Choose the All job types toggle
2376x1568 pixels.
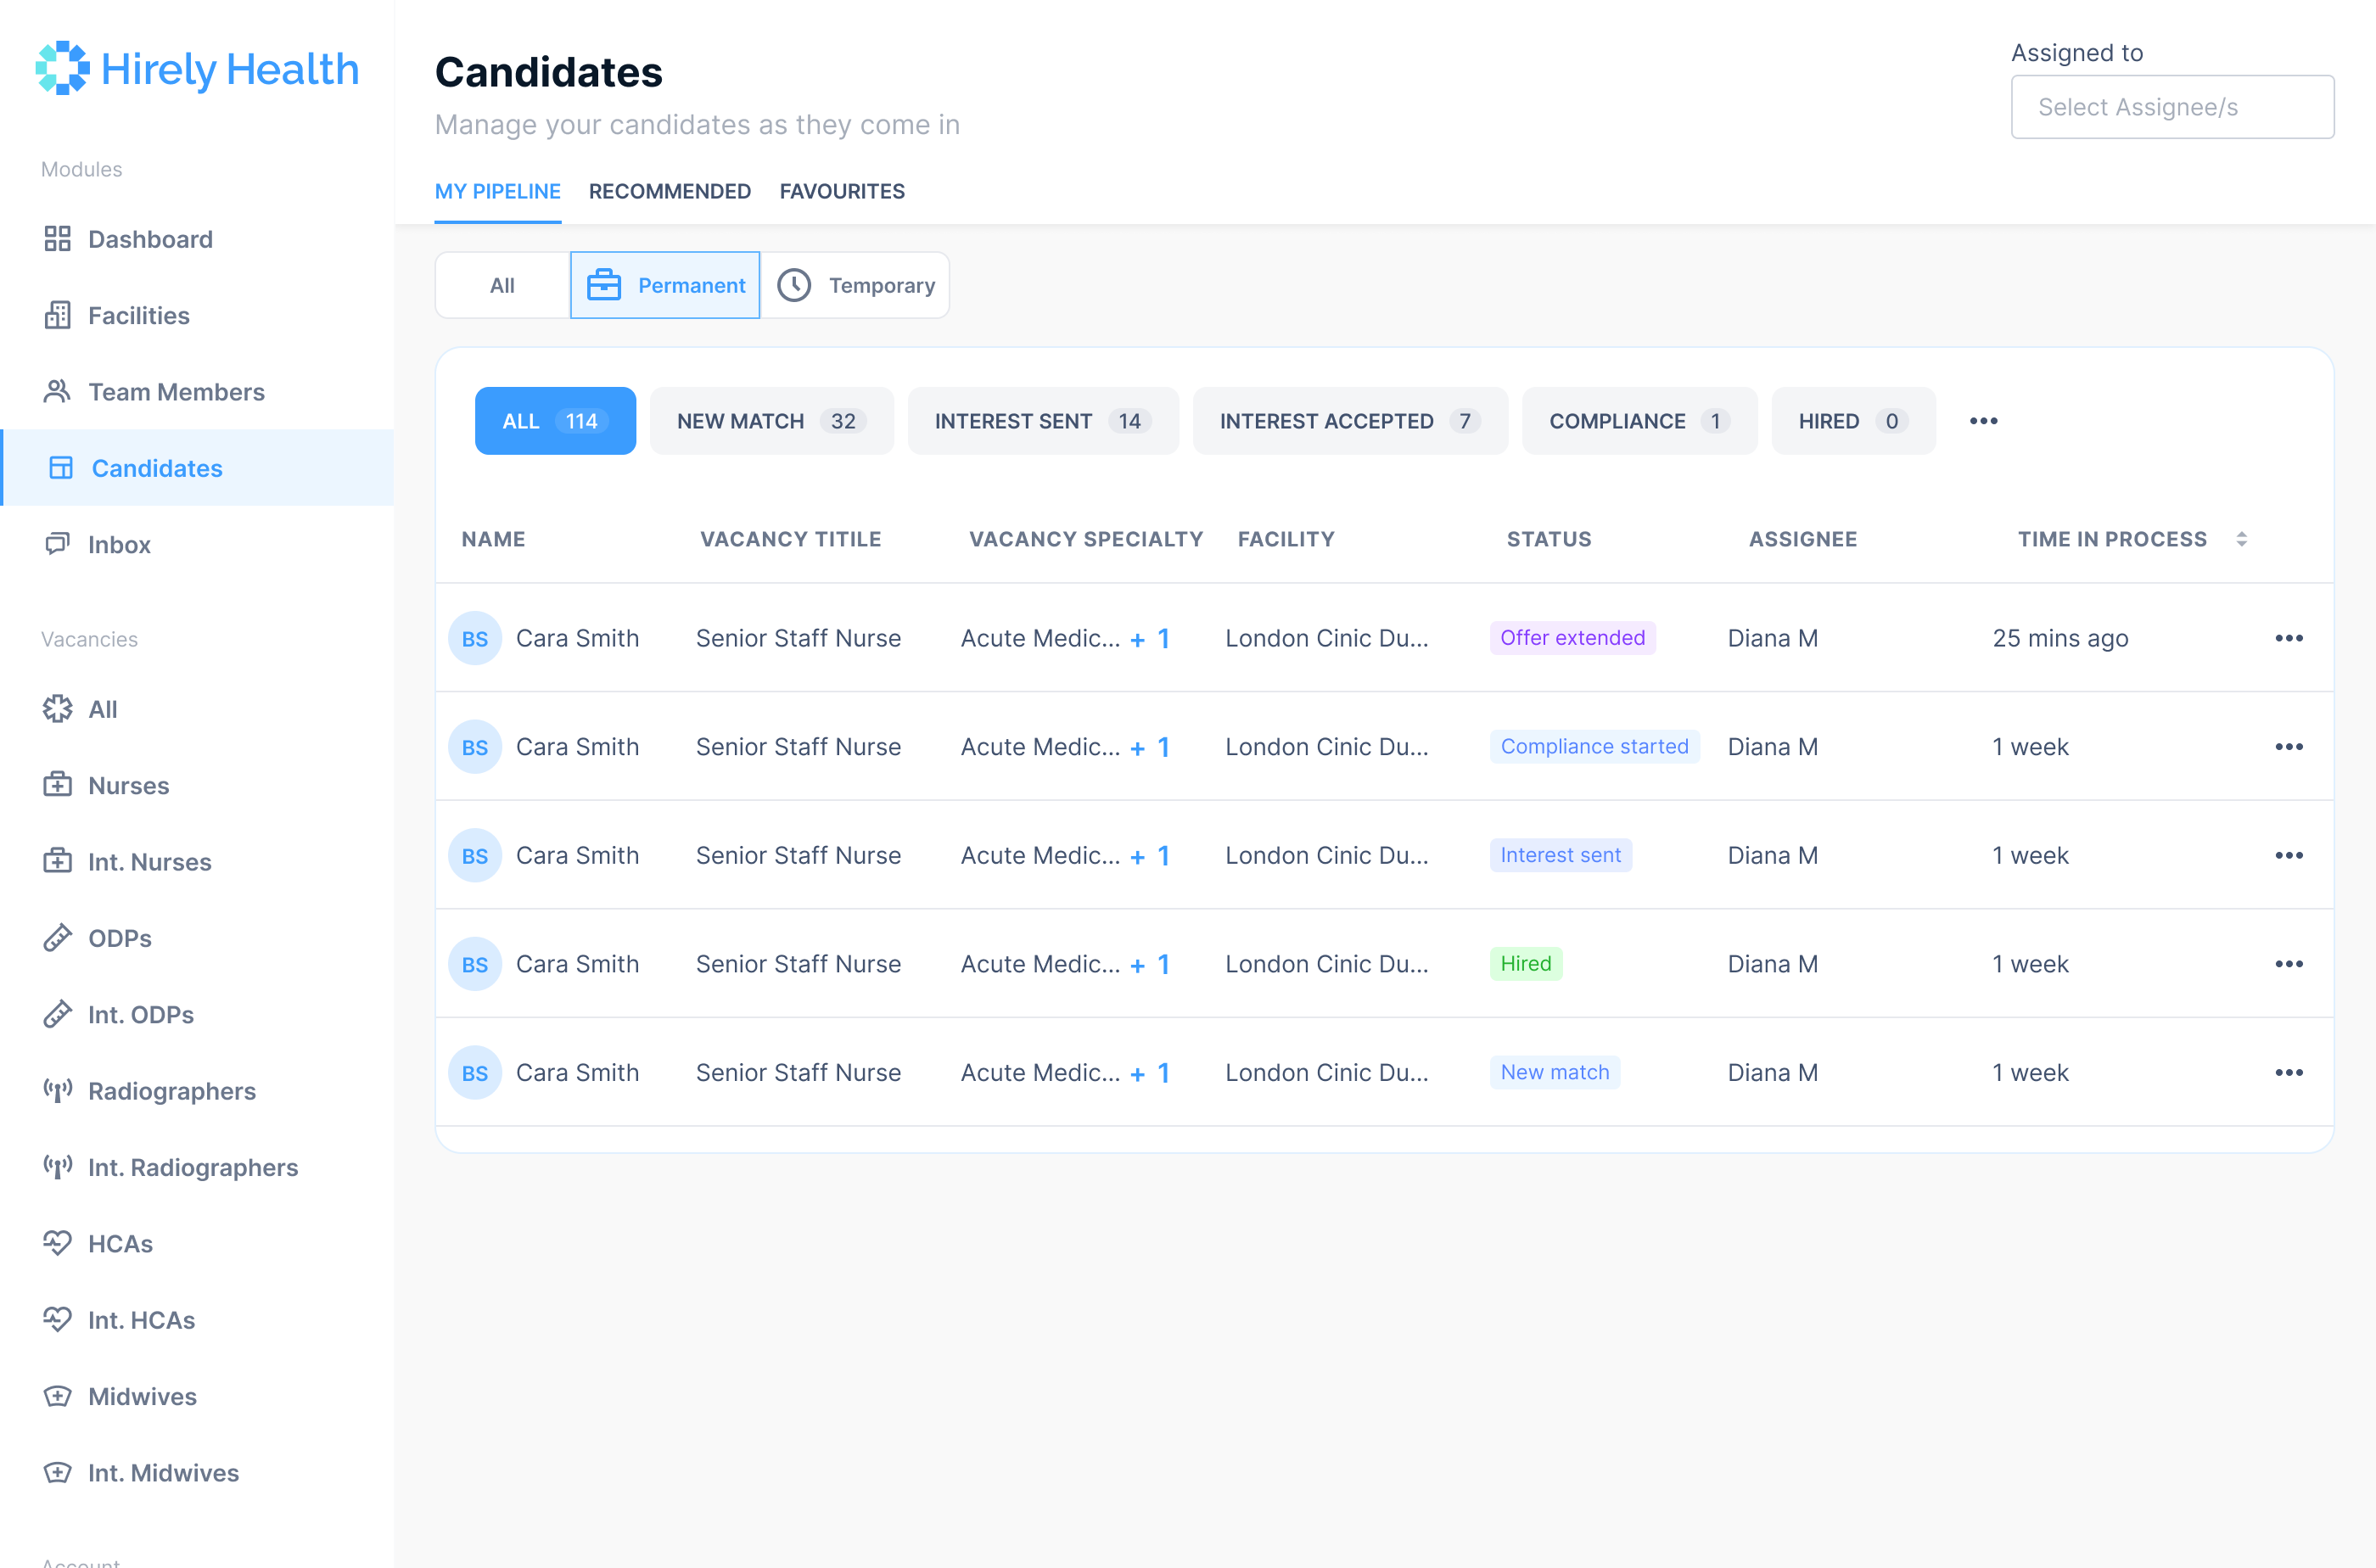click(502, 285)
